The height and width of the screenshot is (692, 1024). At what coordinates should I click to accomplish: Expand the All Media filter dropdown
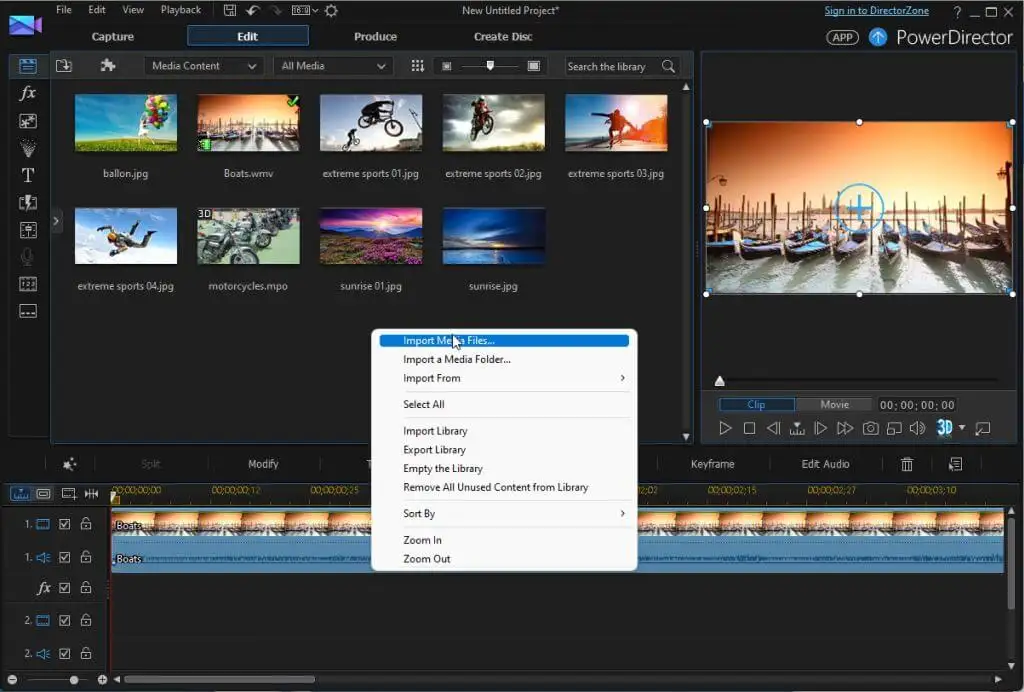coord(332,66)
